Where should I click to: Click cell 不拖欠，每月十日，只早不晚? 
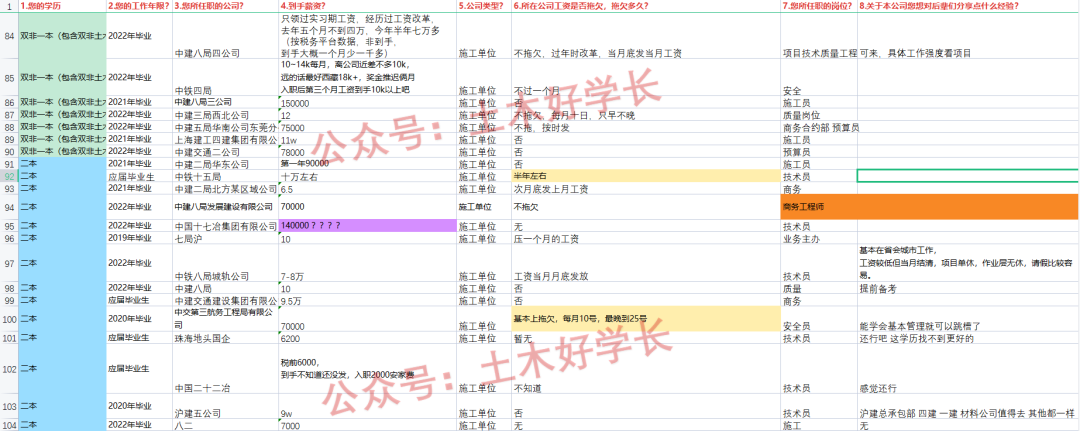click(x=646, y=114)
